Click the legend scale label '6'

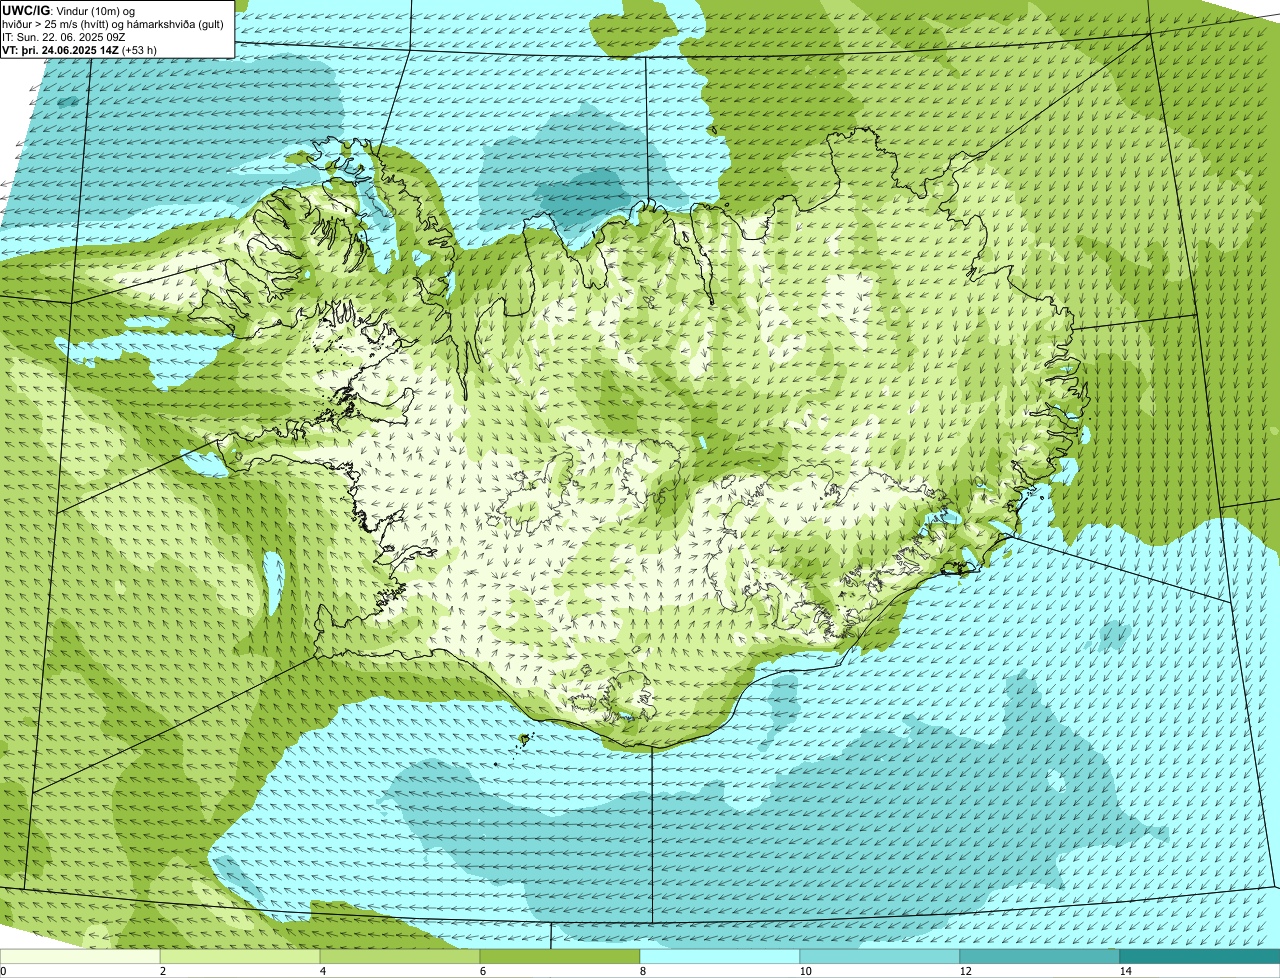click(x=482, y=971)
